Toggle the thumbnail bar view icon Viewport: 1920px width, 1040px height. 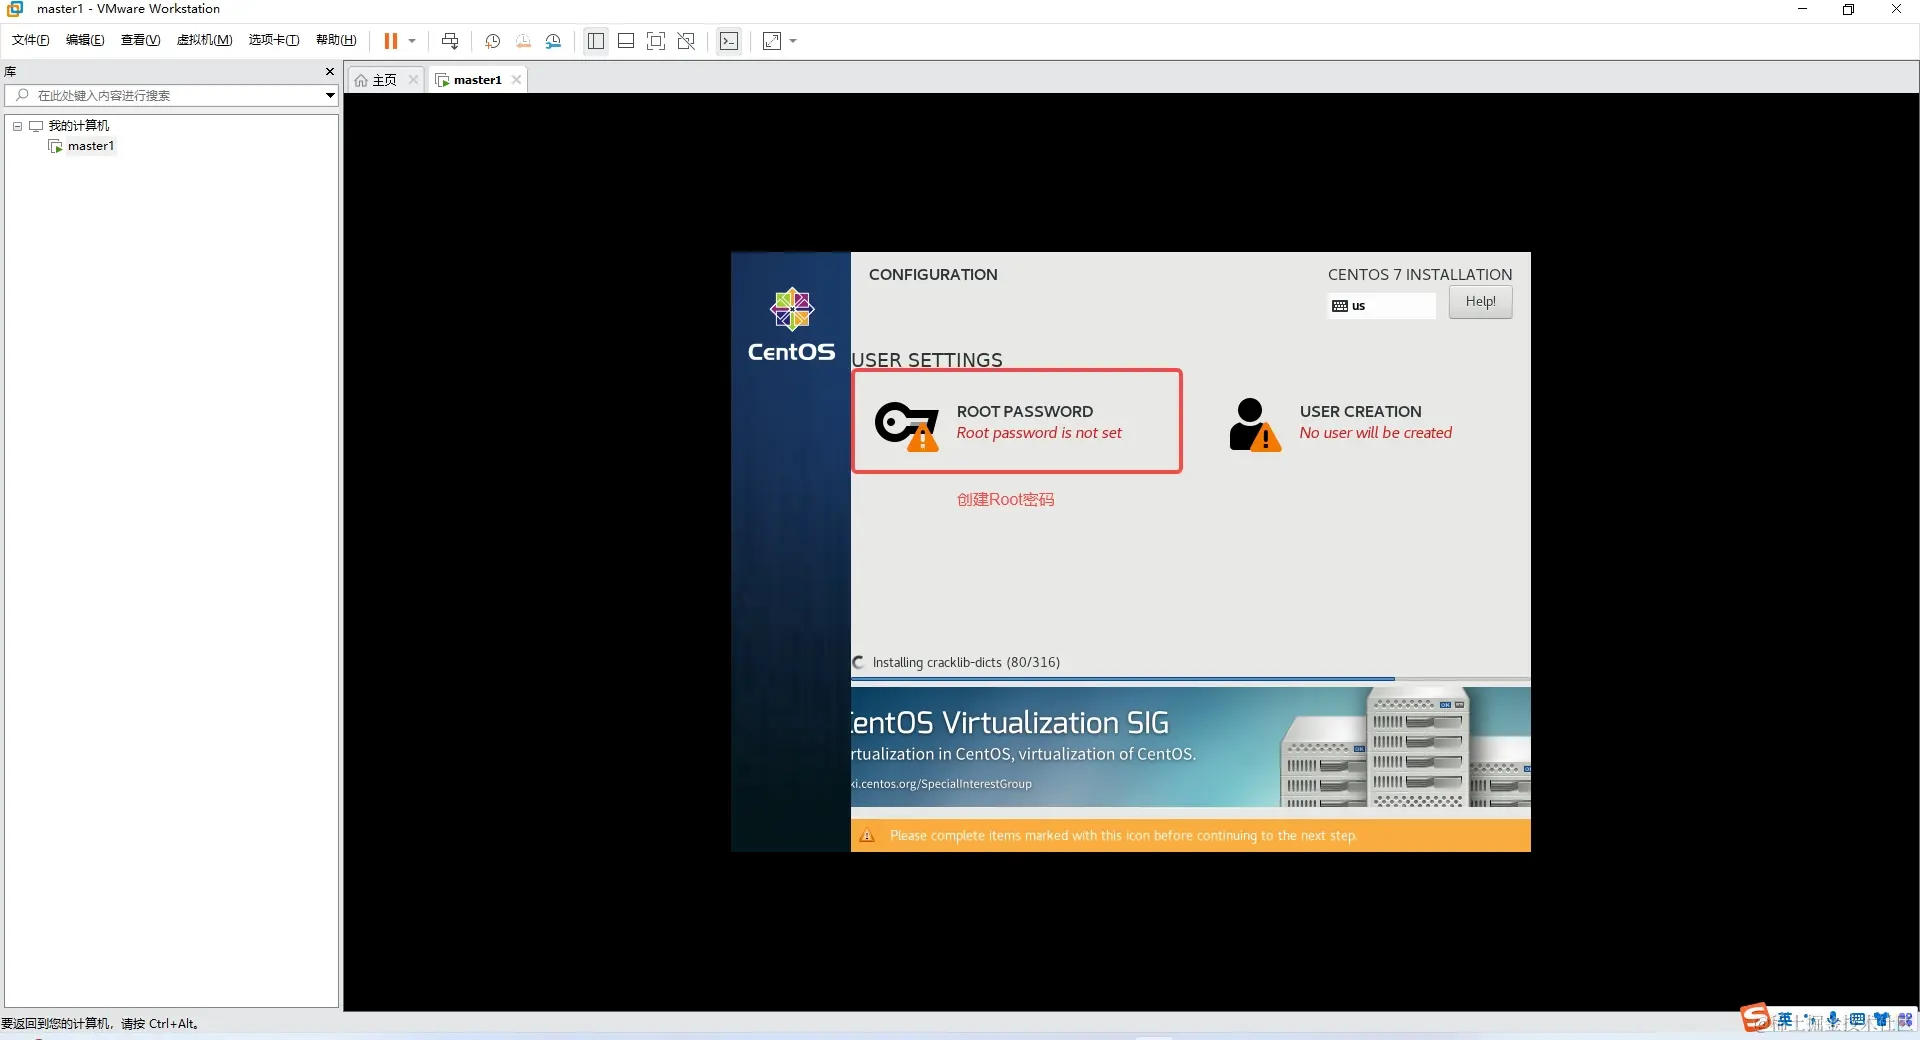pos(626,41)
